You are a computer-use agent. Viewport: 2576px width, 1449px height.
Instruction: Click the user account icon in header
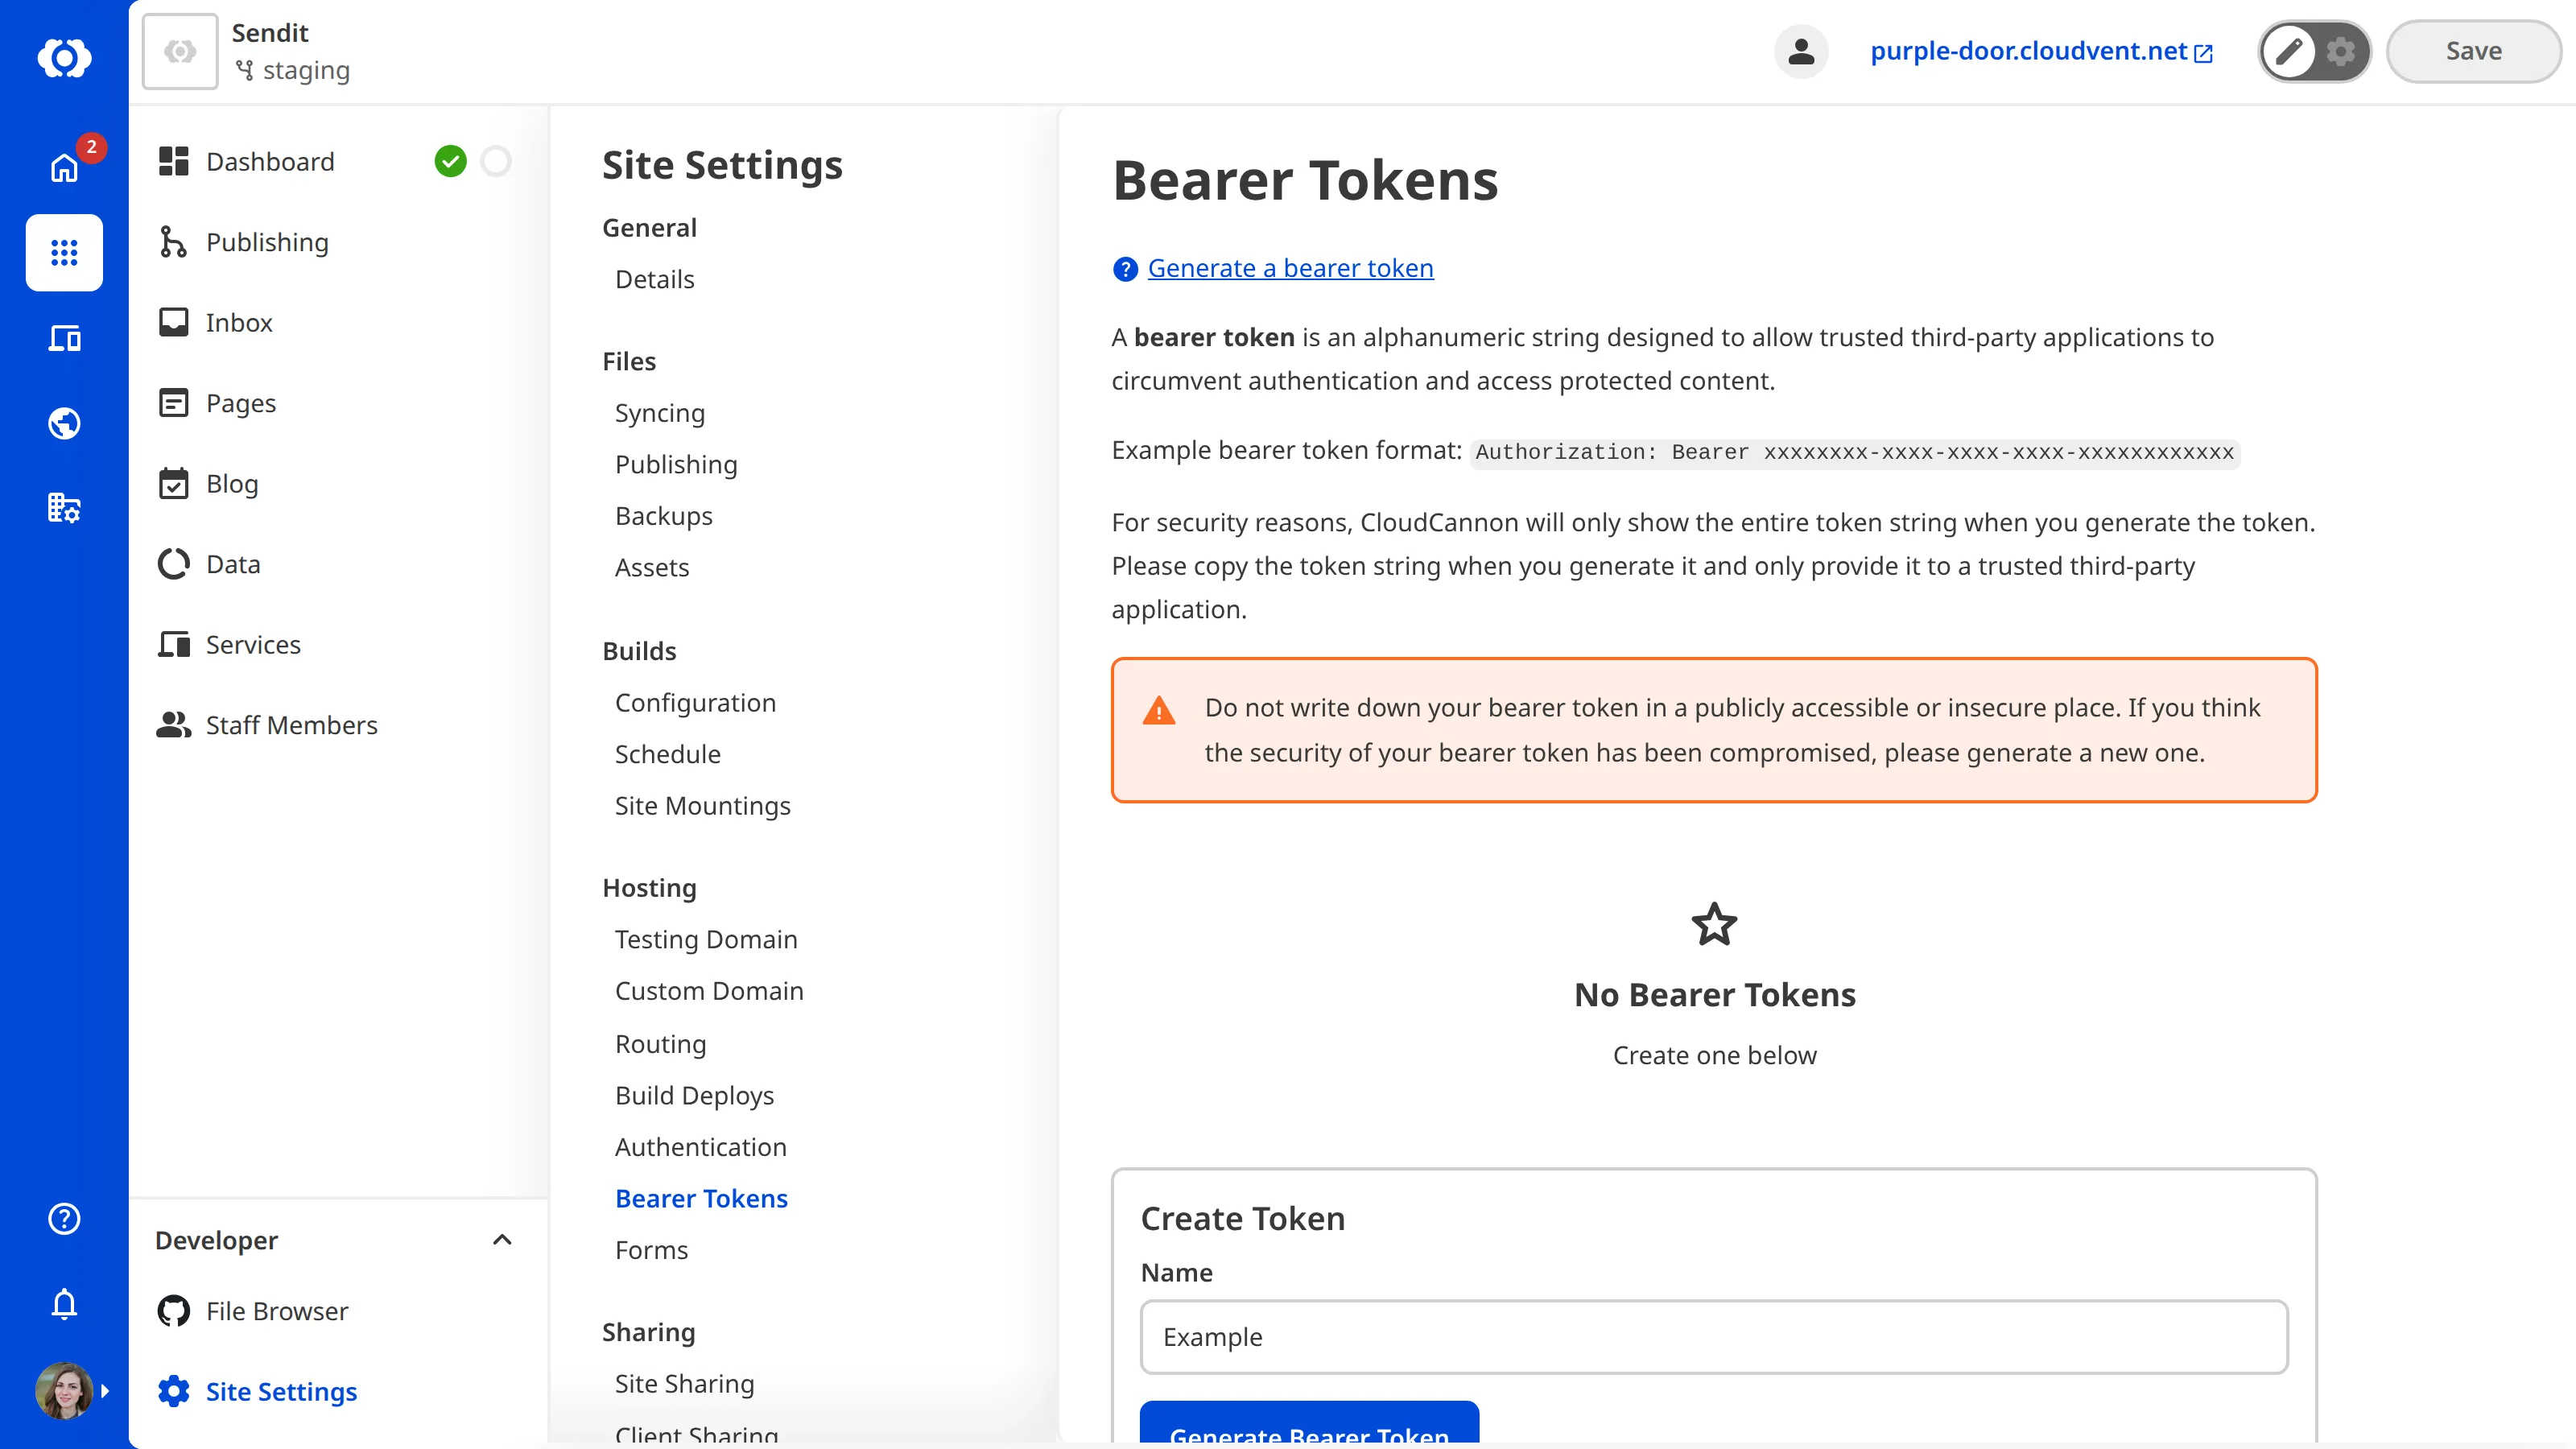1801,51
